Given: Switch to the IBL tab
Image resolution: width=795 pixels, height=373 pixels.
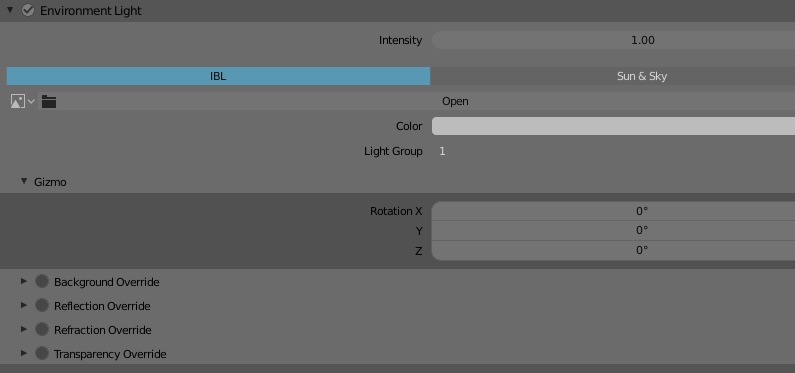Looking at the screenshot, I should tap(218, 76).
